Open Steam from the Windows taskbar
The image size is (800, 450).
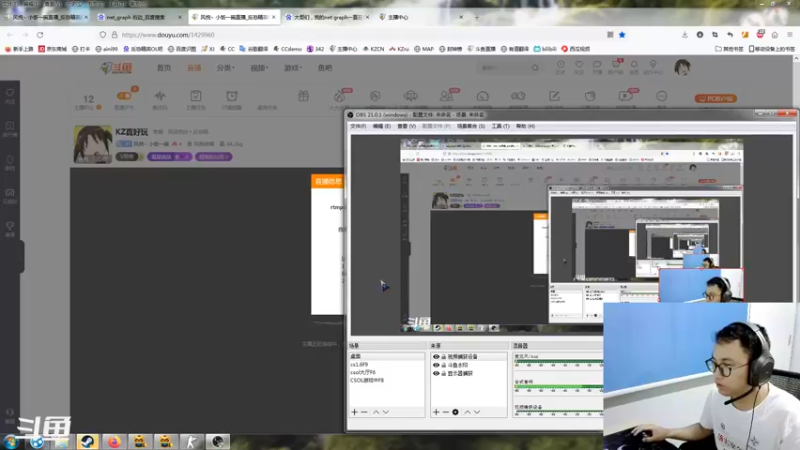[x=87, y=441]
